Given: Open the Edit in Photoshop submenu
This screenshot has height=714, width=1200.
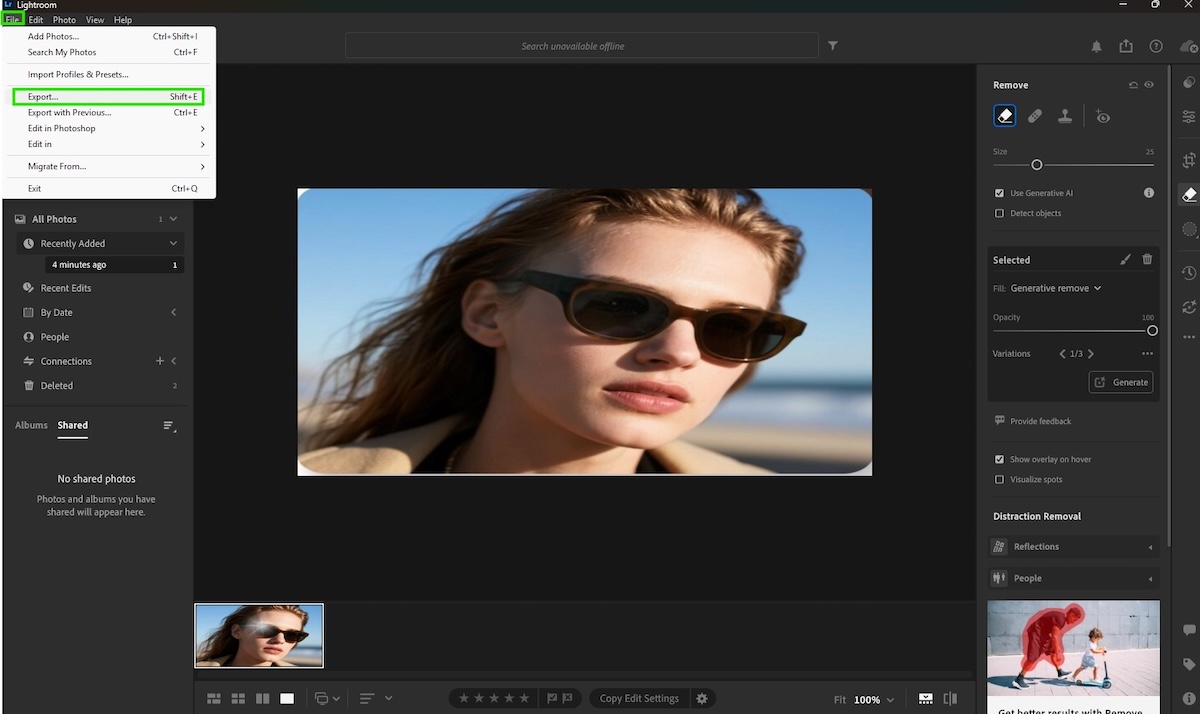Looking at the screenshot, I should pyautogui.click(x=110, y=128).
